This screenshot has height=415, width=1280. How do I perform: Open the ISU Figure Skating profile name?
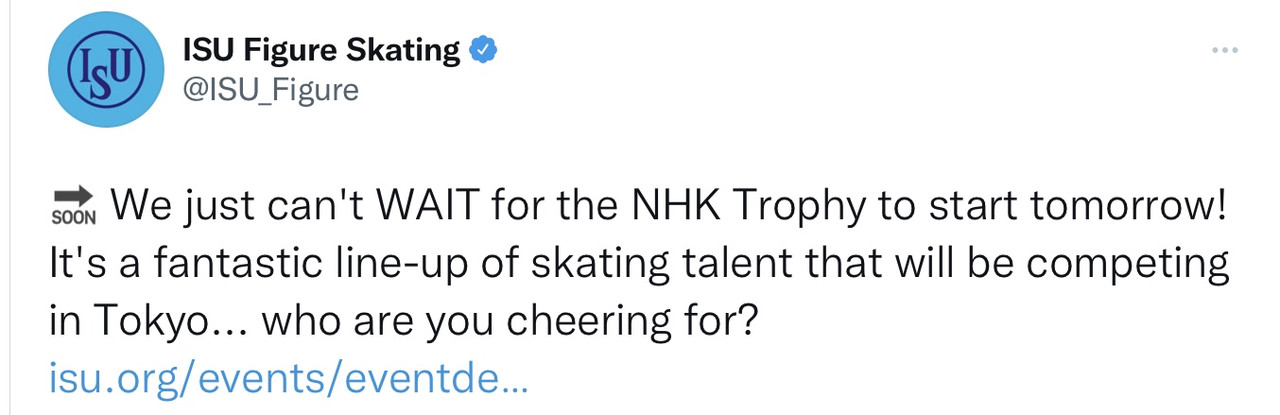coord(322,49)
